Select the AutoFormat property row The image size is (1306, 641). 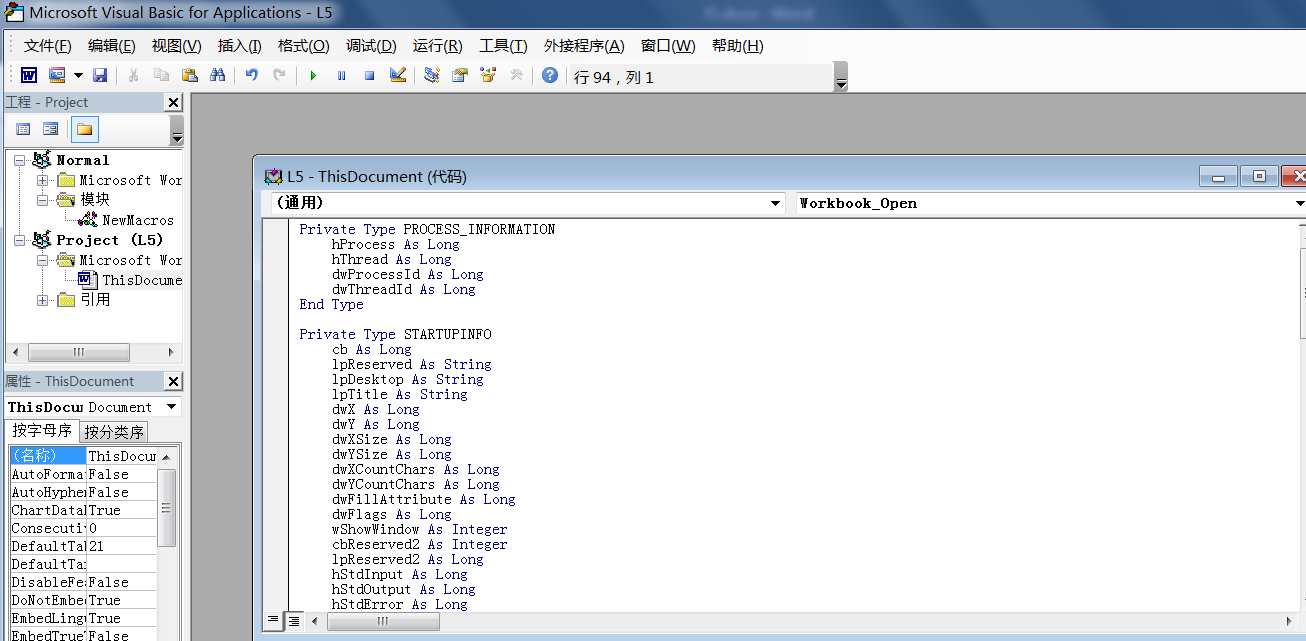[84, 474]
